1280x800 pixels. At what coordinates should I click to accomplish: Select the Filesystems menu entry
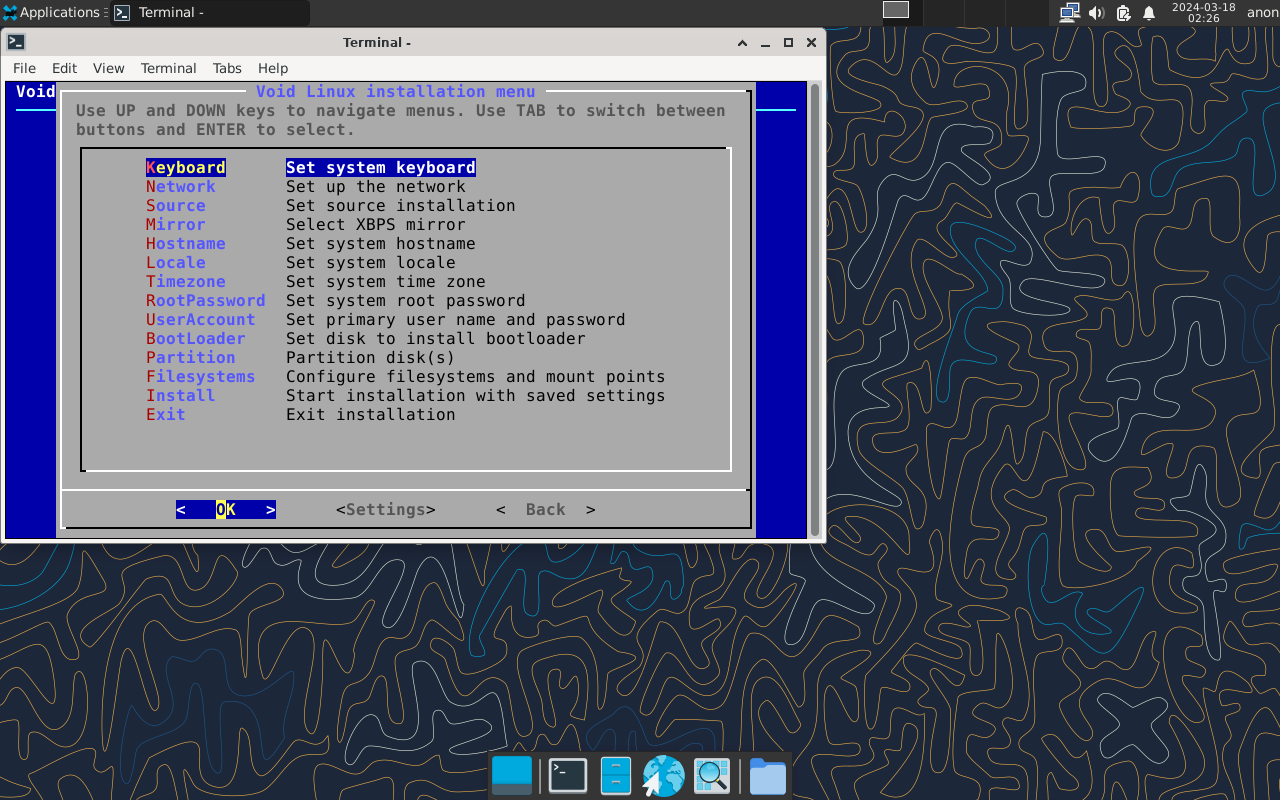(x=201, y=376)
